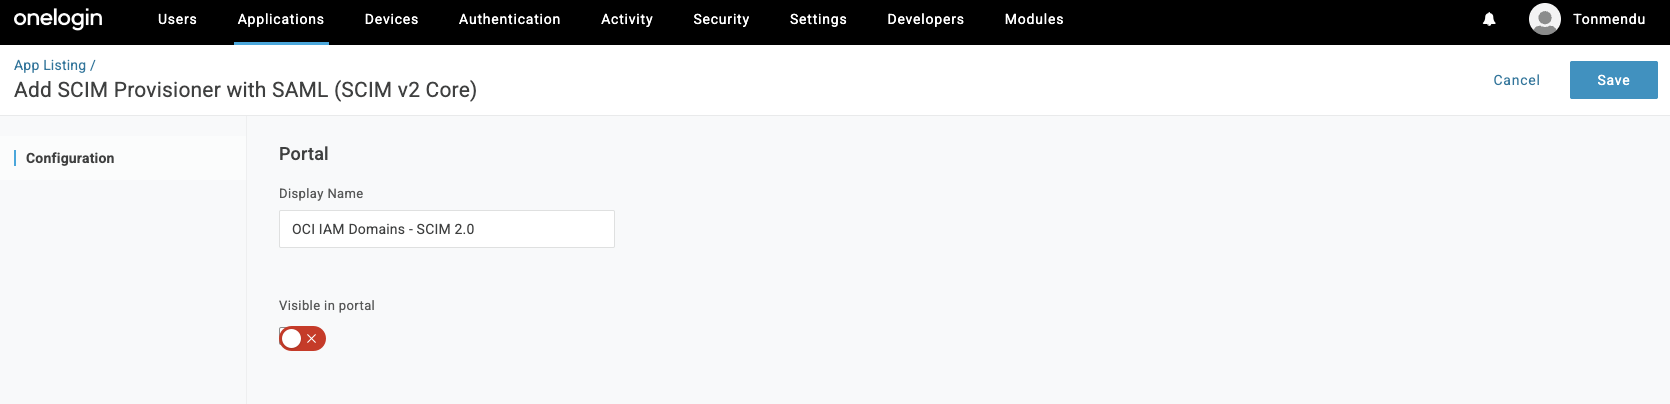This screenshot has width=1670, height=404.
Task: Click the Add SCIM Provisioner page title
Action: coord(245,90)
